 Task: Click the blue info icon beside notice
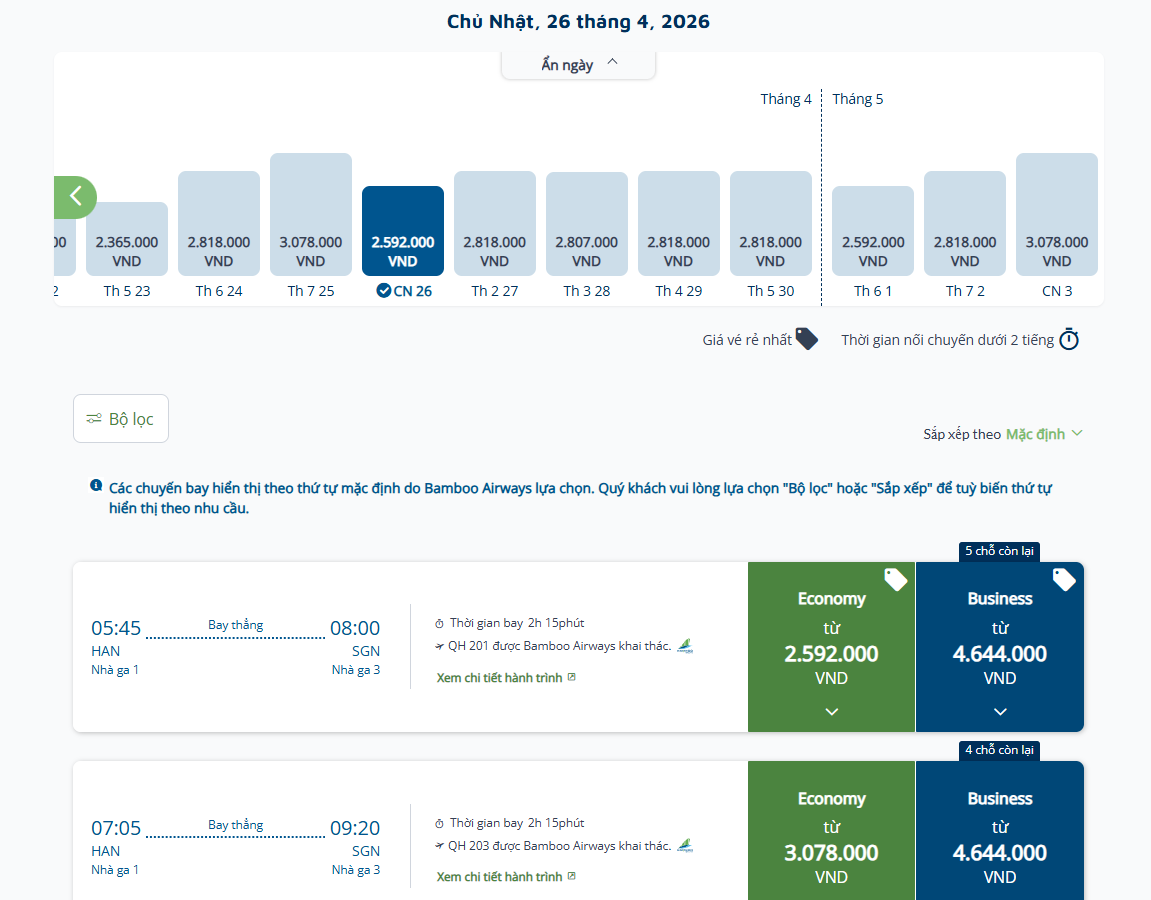click(96, 486)
